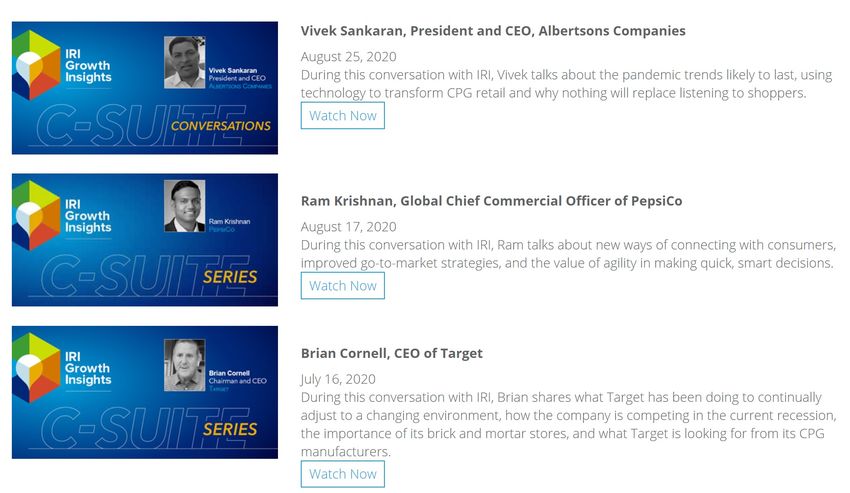Click the SERIES label on Ram Krishnan banner

(x=230, y=277)
